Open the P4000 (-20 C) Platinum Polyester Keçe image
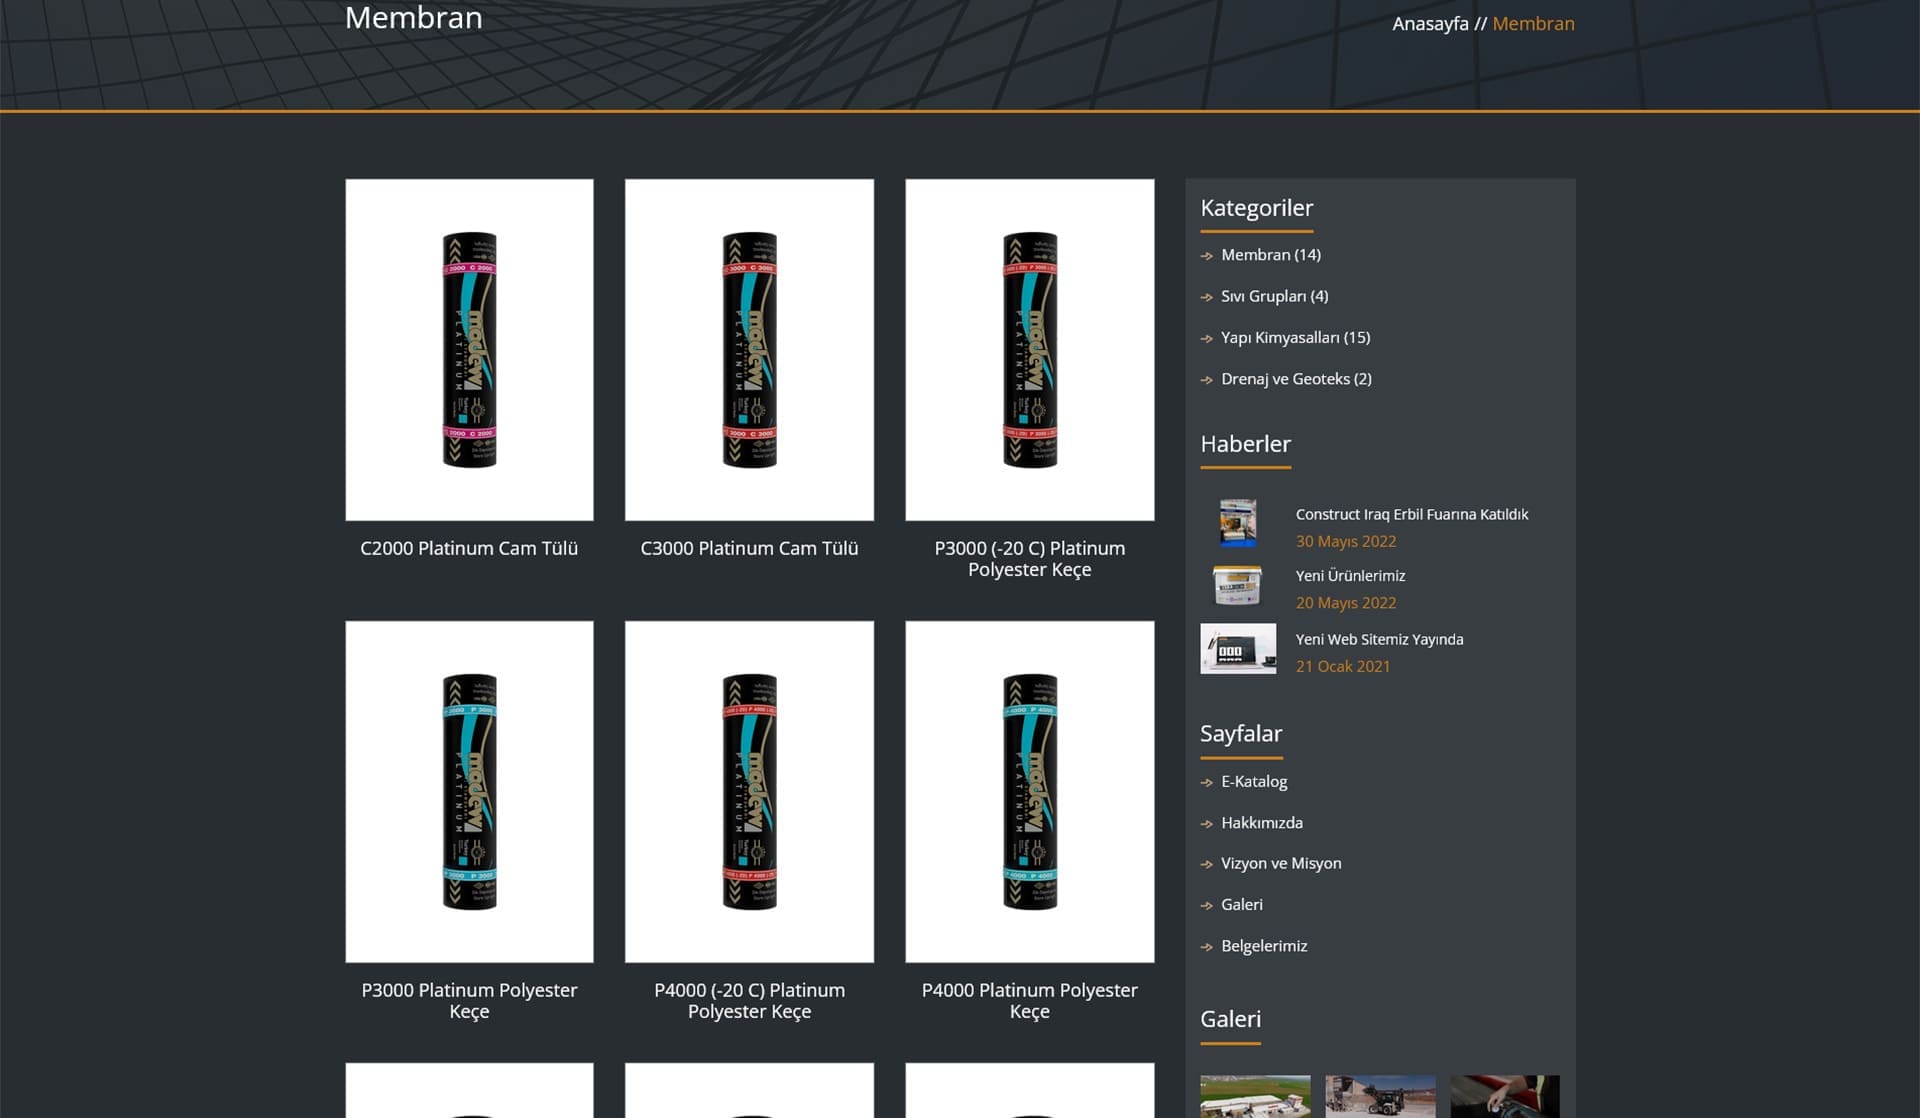 tap(749, 792)
